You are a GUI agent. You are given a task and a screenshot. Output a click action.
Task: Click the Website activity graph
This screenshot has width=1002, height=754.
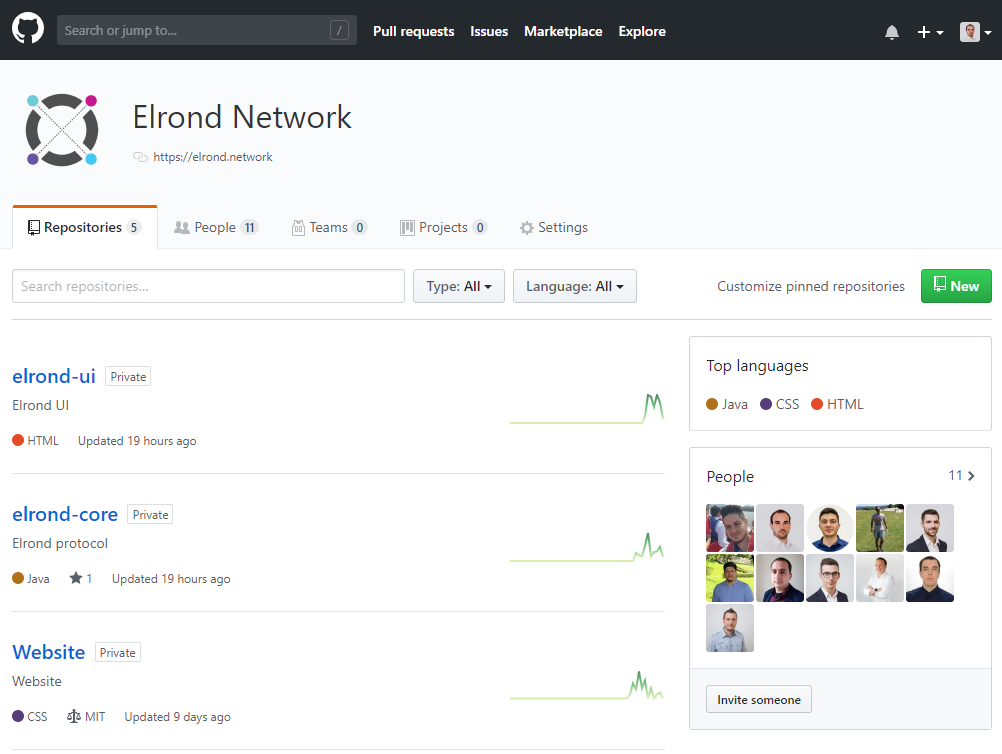587,685
